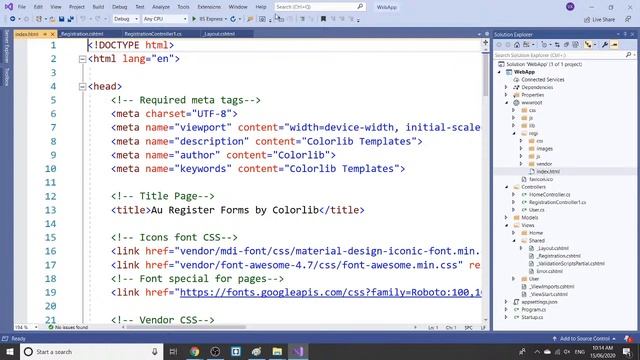Start debugging with IIS Express play button

(194, 19)
